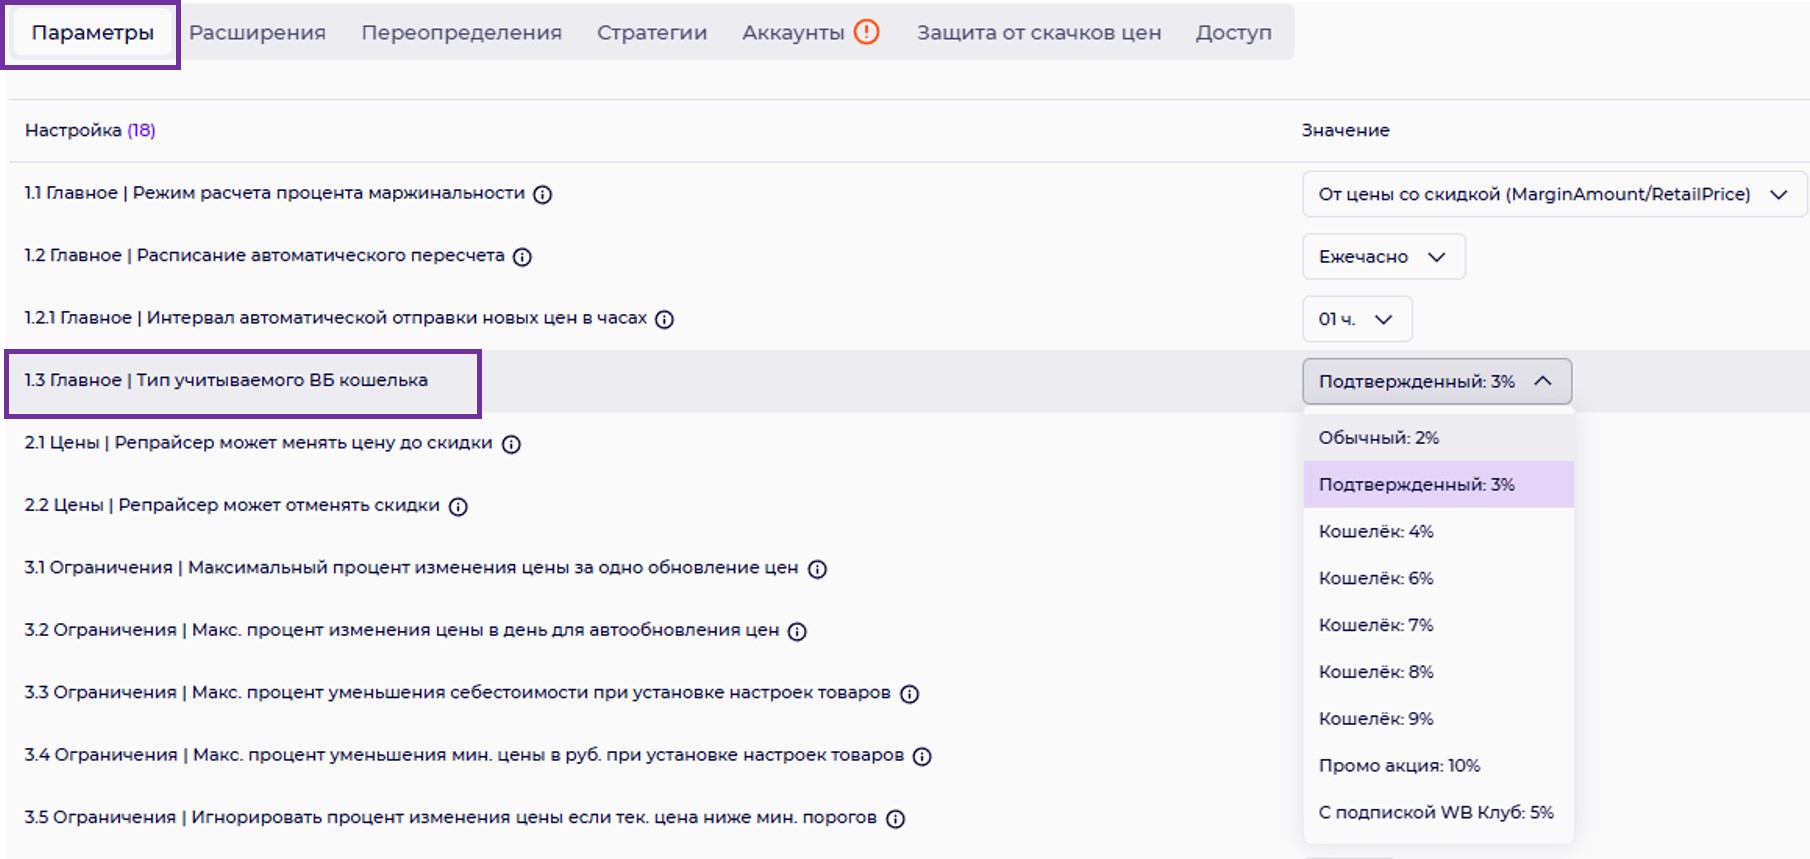Select 'Обычный: 2%' wallet option
Screen dimensions: 1810x859
(1378, 438)
